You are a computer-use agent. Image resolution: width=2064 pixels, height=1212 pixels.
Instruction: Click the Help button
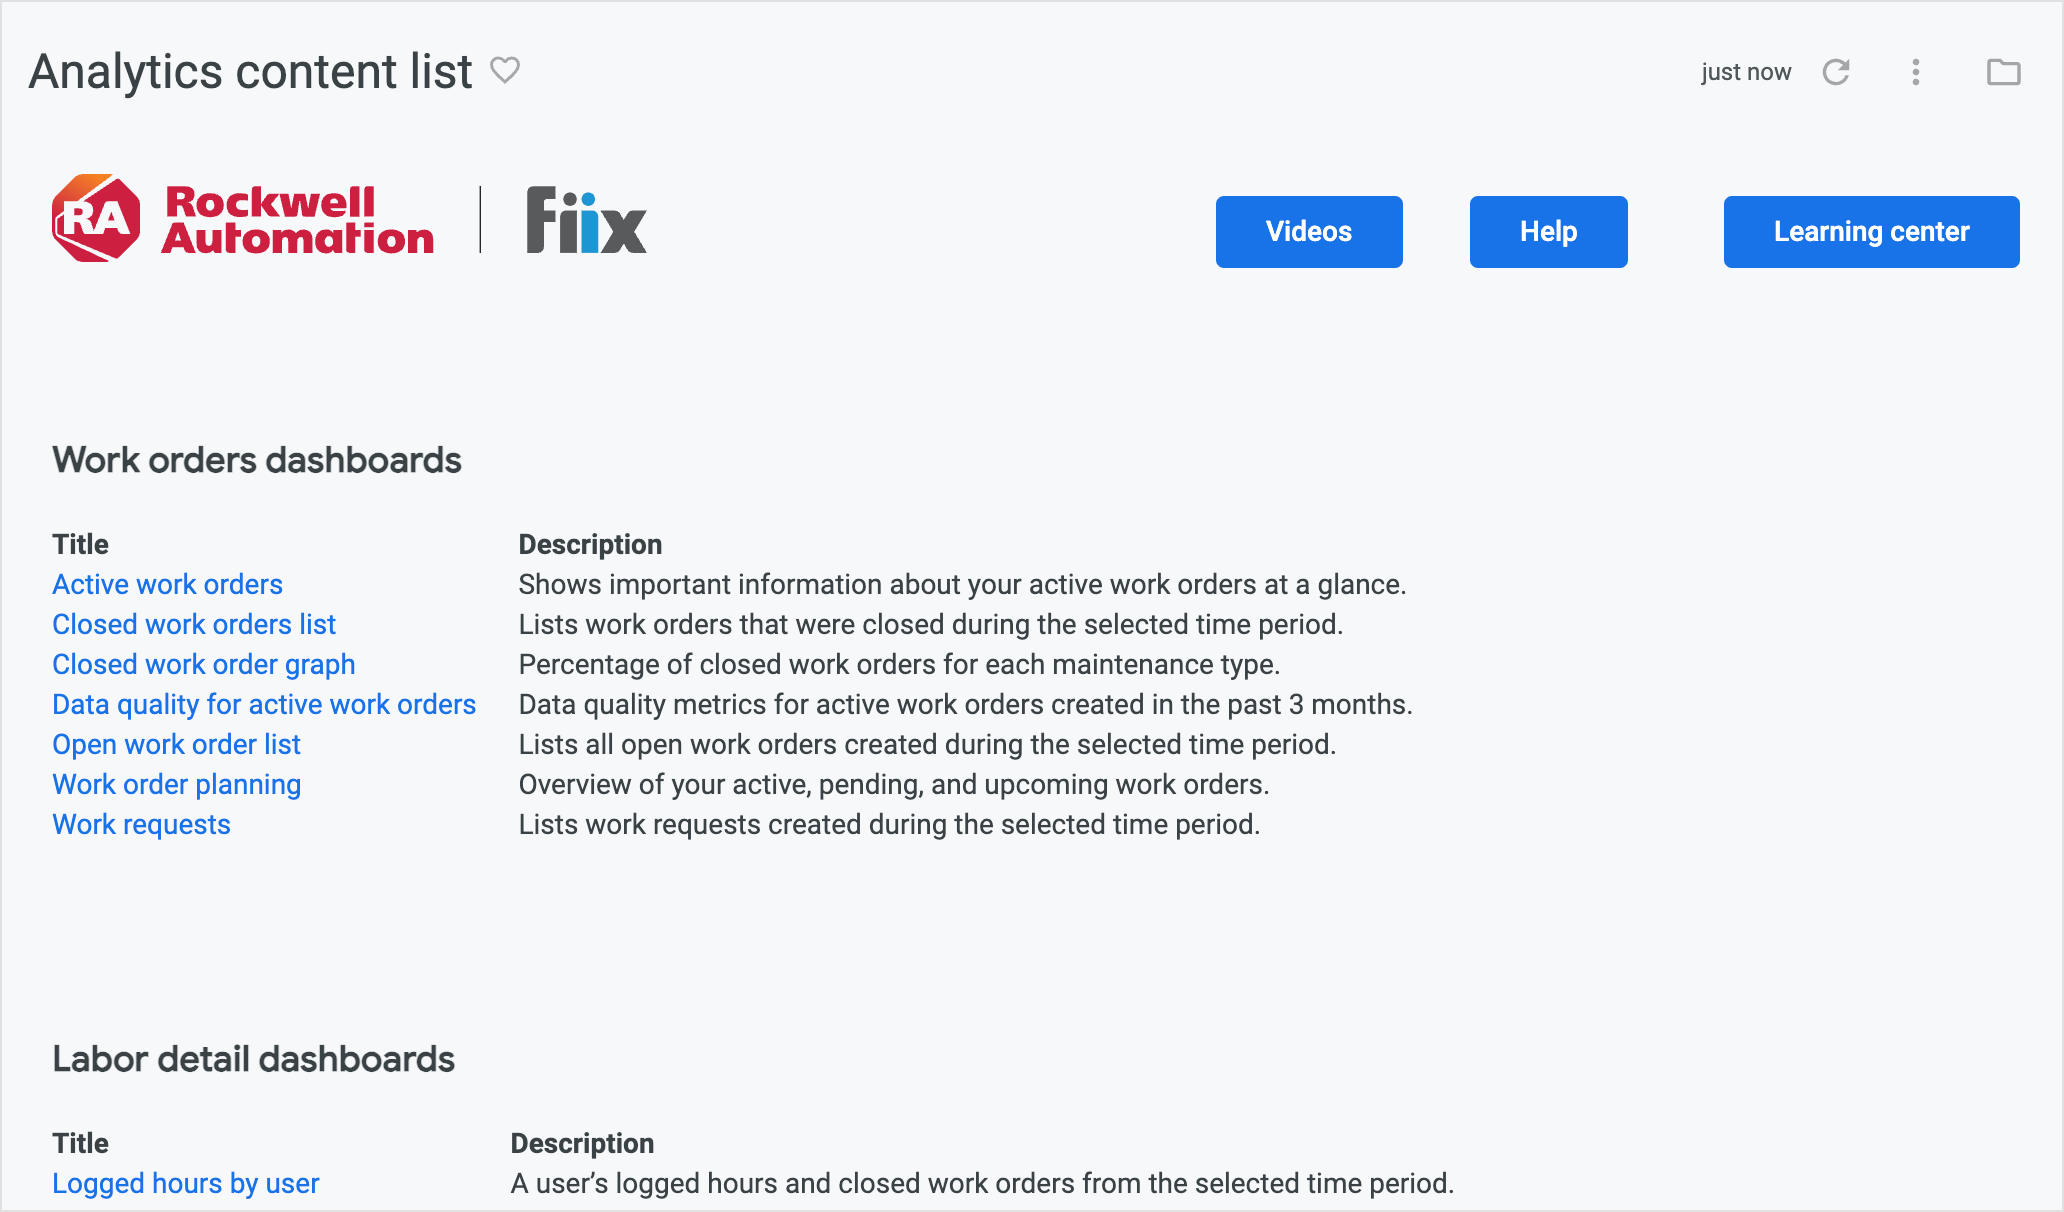1549,232
